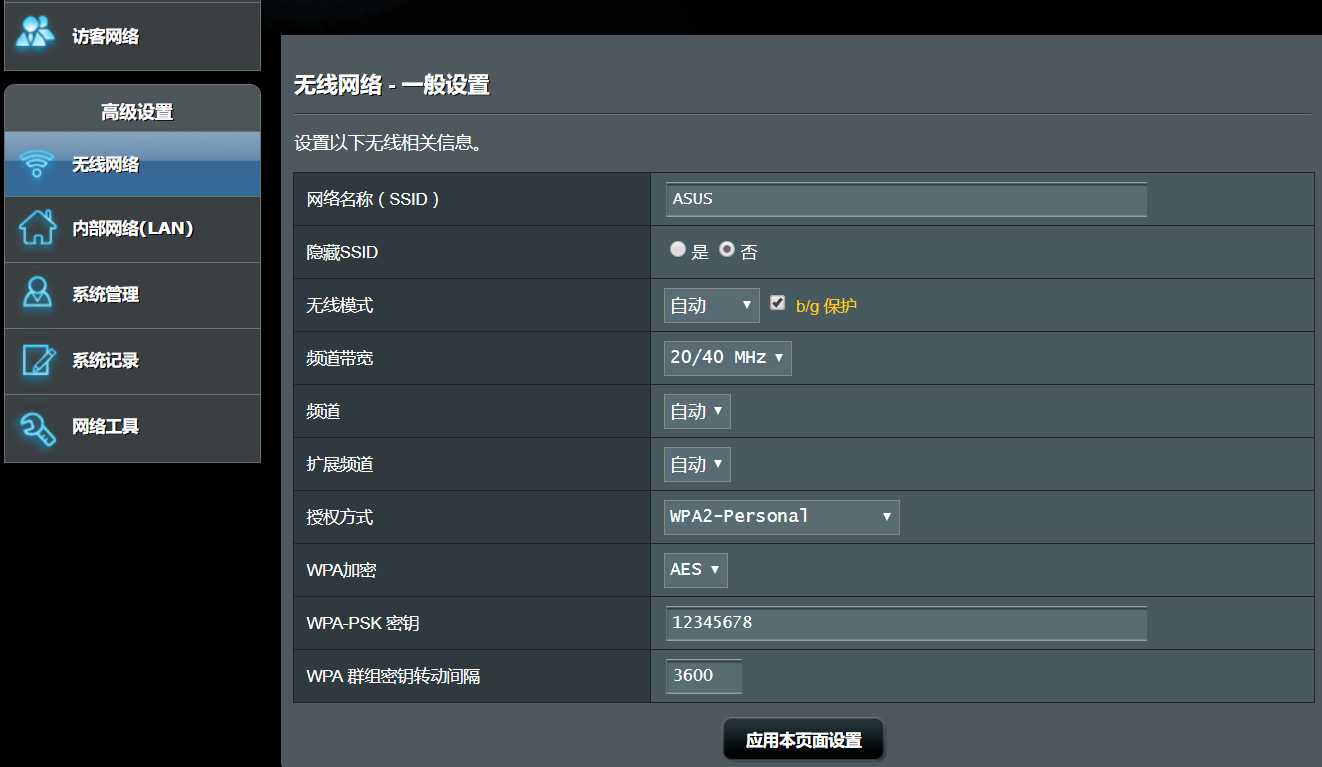Open 系统管理 menu entry
Screen dimensions: 1322x767
132,295
